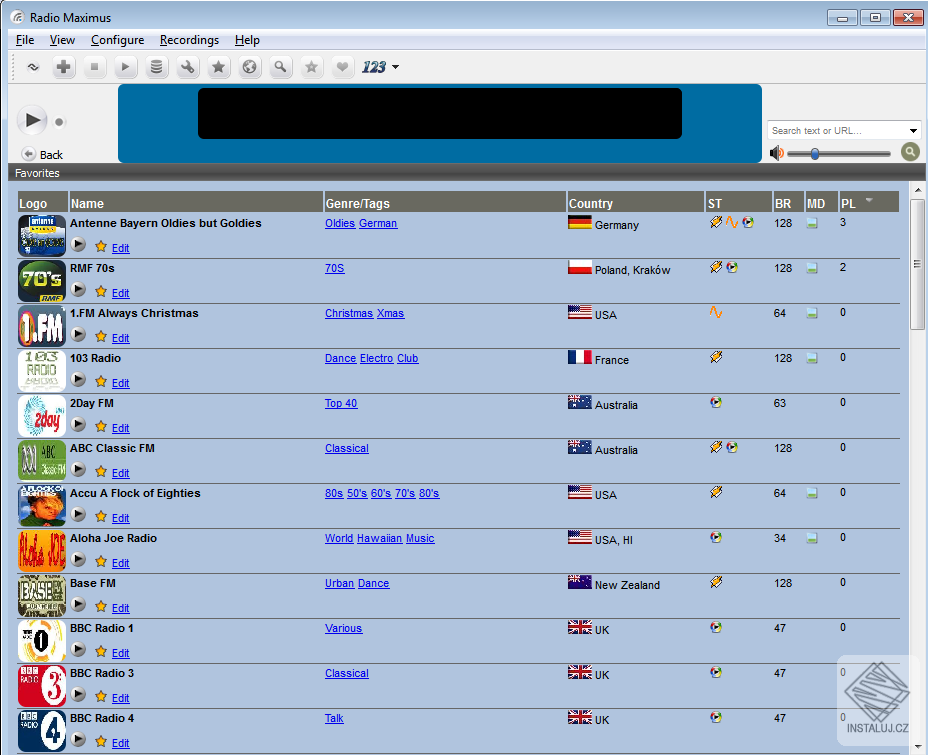Click the database stack toolbar icon
928x755 pixels.
(156, 67)
